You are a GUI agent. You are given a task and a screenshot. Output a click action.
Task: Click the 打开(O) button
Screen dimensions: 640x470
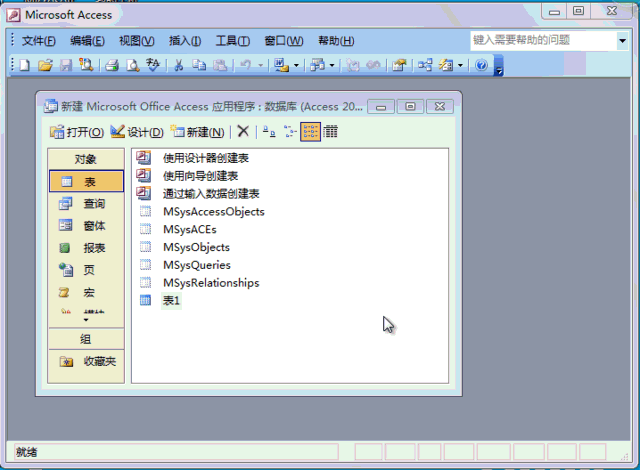[77, 132]
